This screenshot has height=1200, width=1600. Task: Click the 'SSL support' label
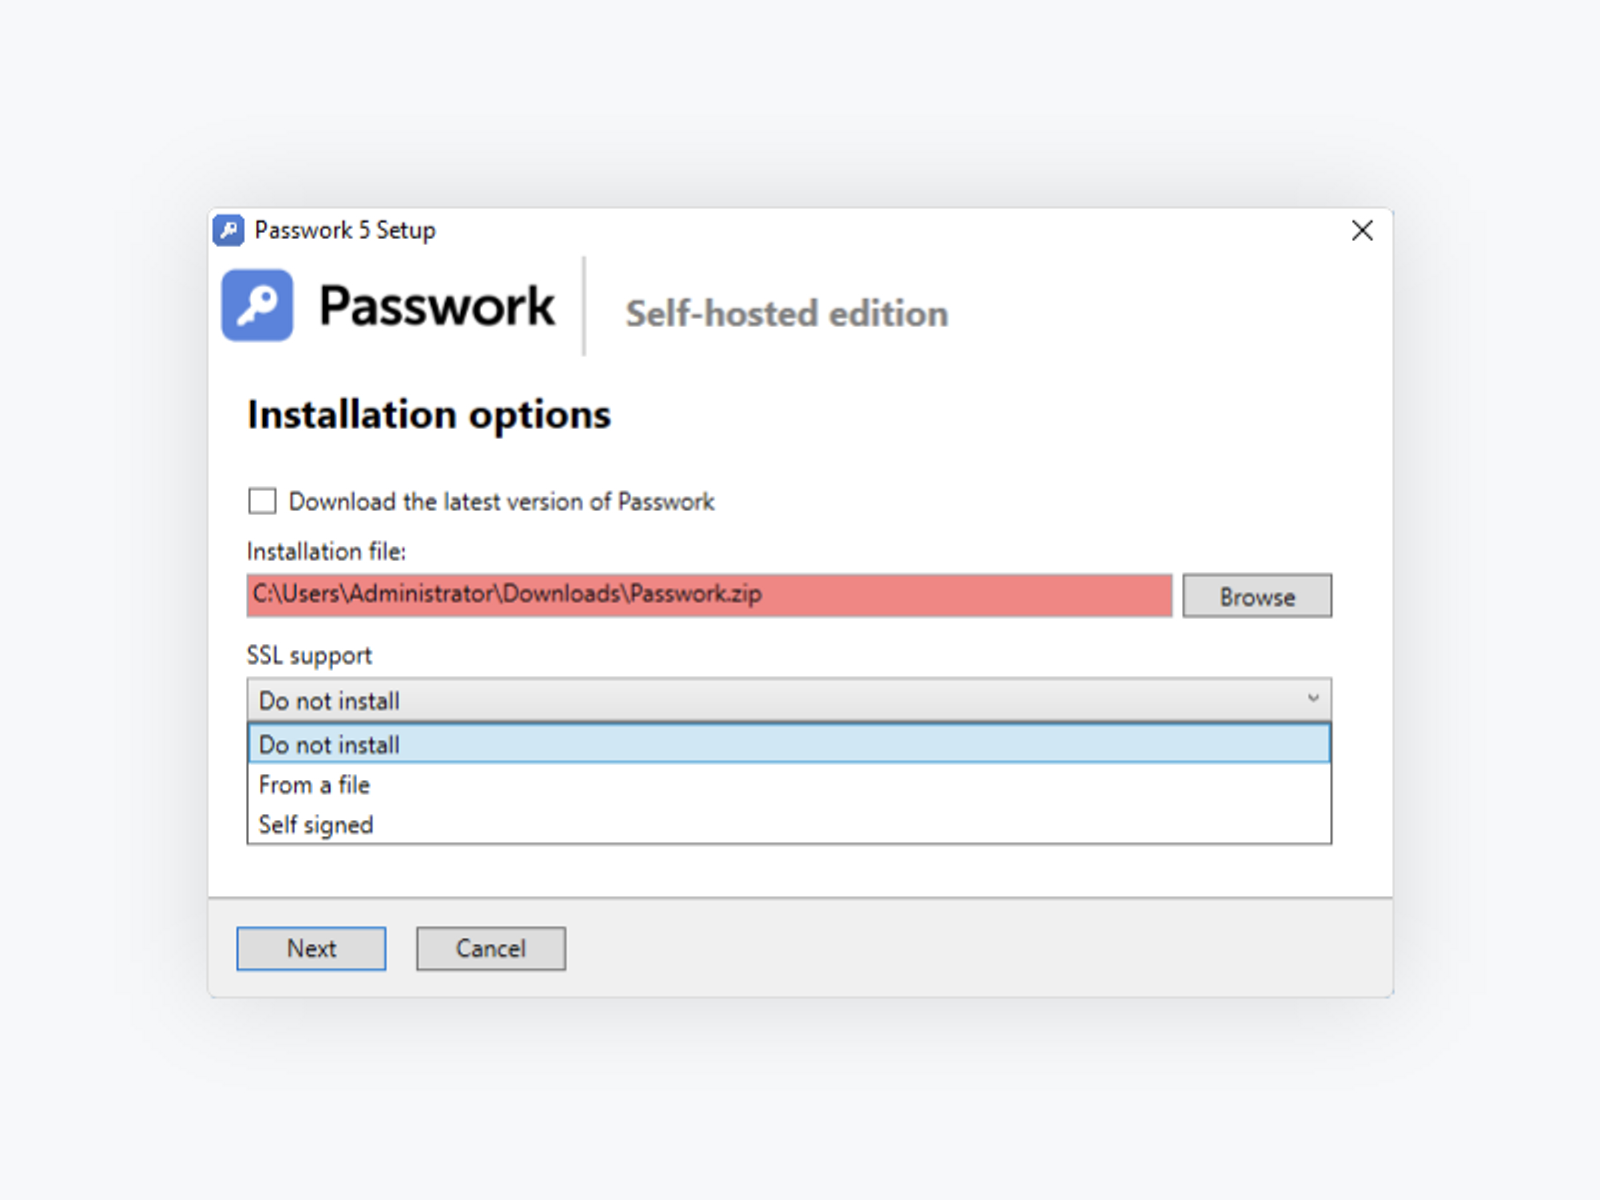coord(309,656)
